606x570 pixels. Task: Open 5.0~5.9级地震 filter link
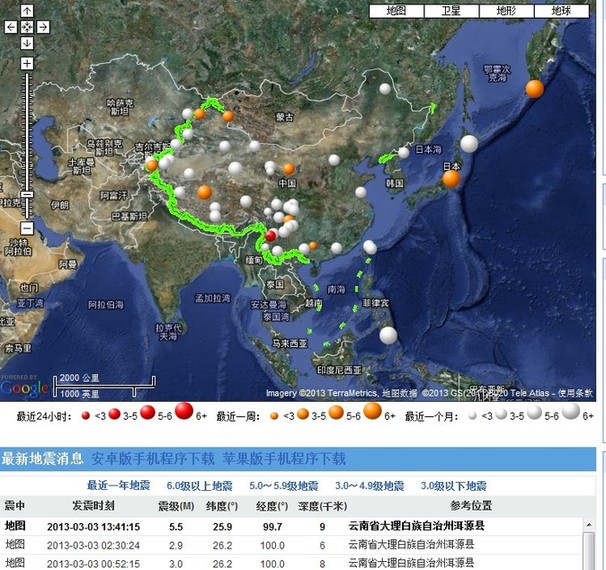pos(284,486)
